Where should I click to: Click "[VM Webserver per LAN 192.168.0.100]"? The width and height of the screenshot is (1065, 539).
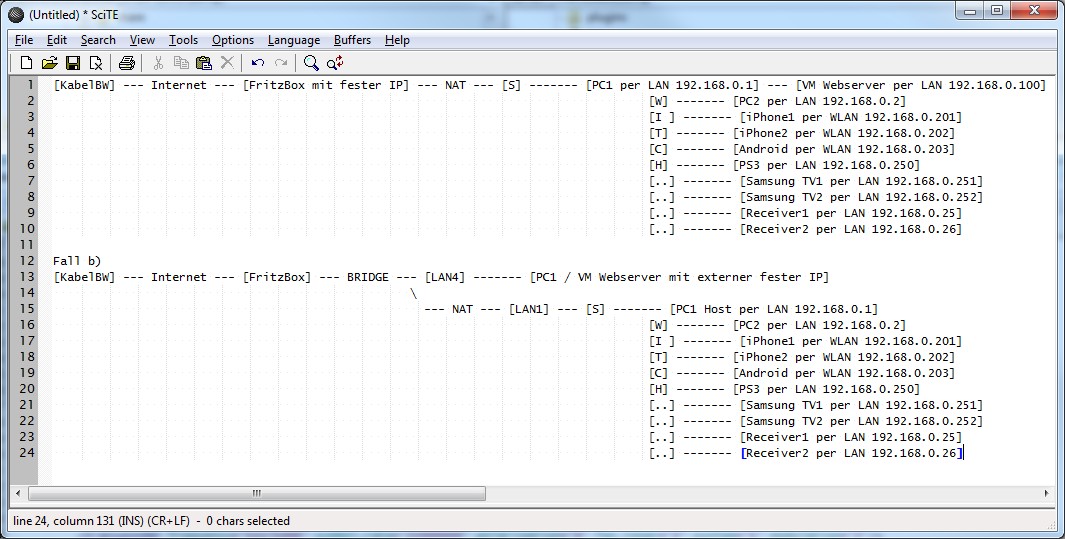(921, 86)
